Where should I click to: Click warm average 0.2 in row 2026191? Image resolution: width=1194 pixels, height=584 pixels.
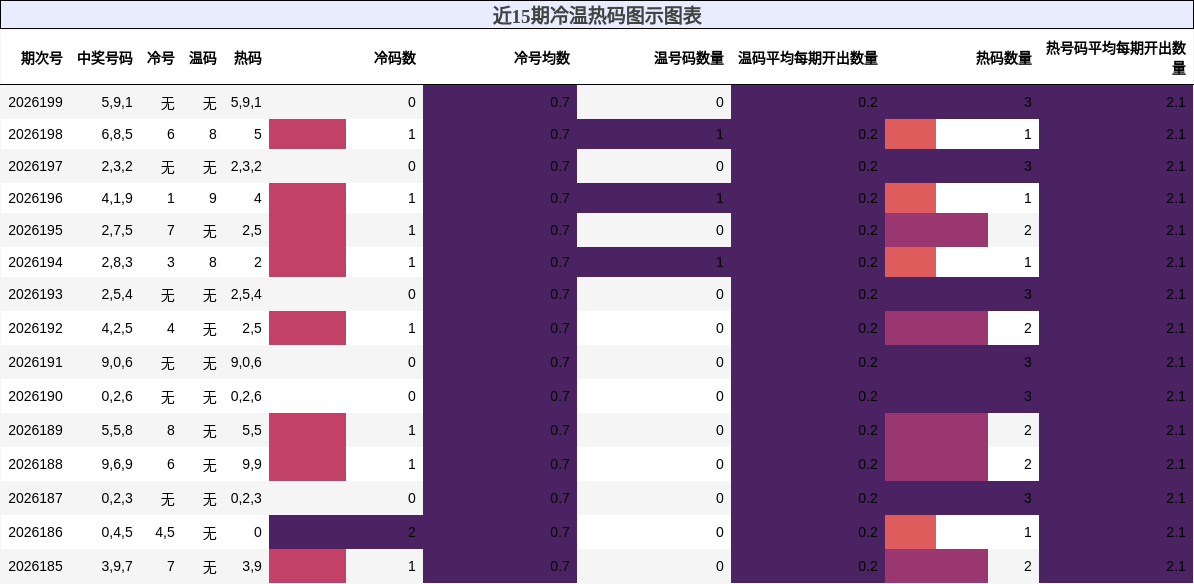tap(868, 362)
